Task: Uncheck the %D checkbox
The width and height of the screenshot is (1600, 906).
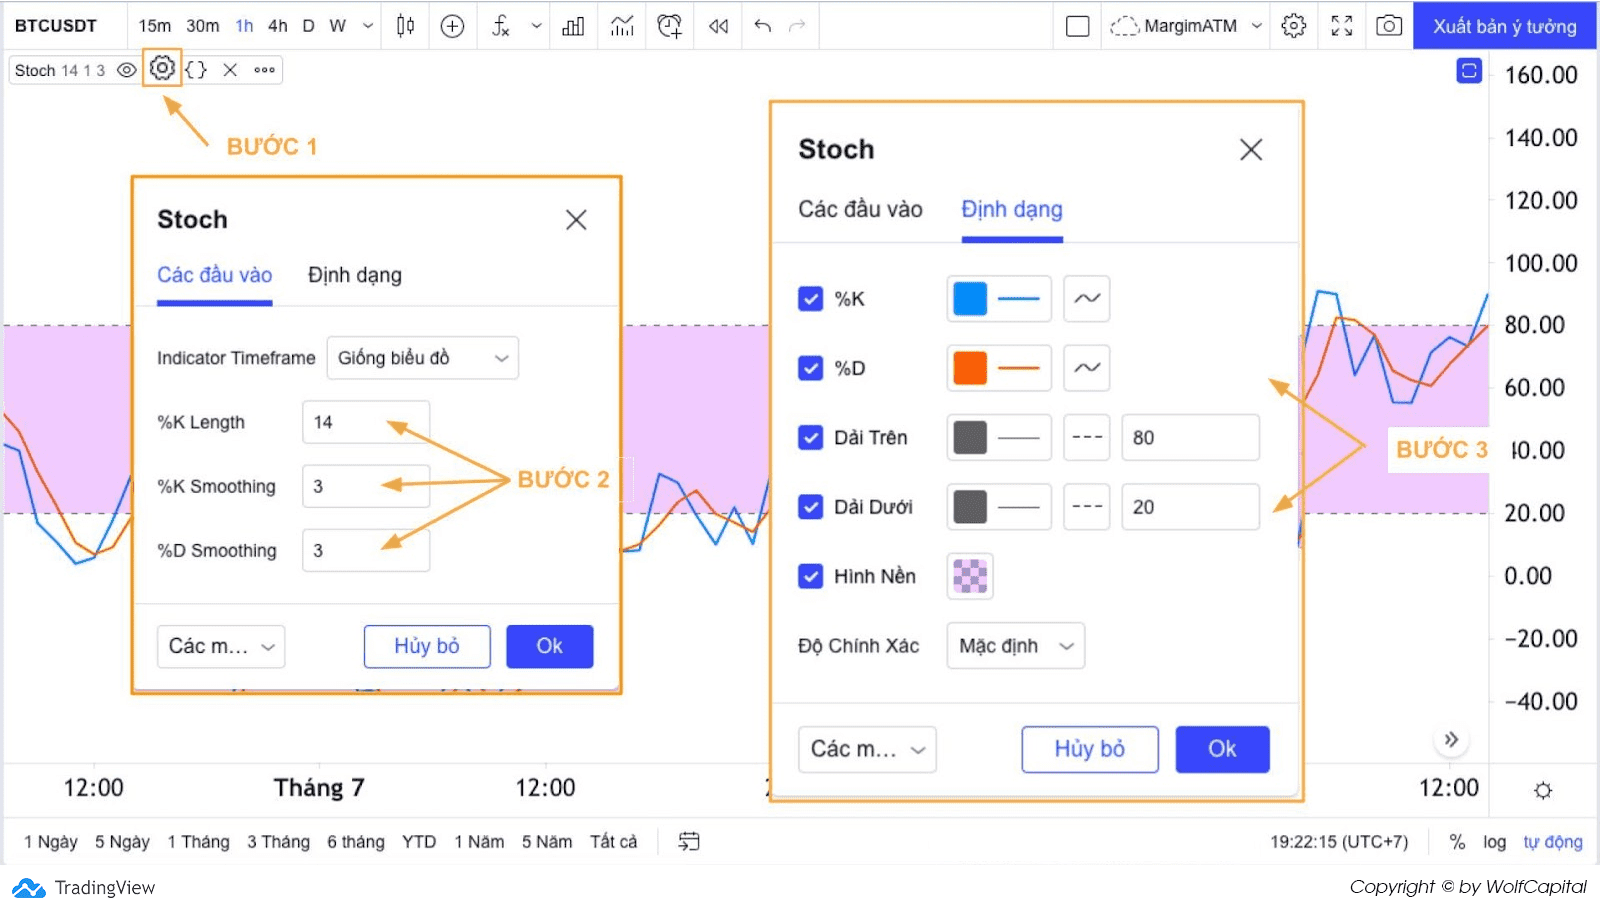Action: 810,368
